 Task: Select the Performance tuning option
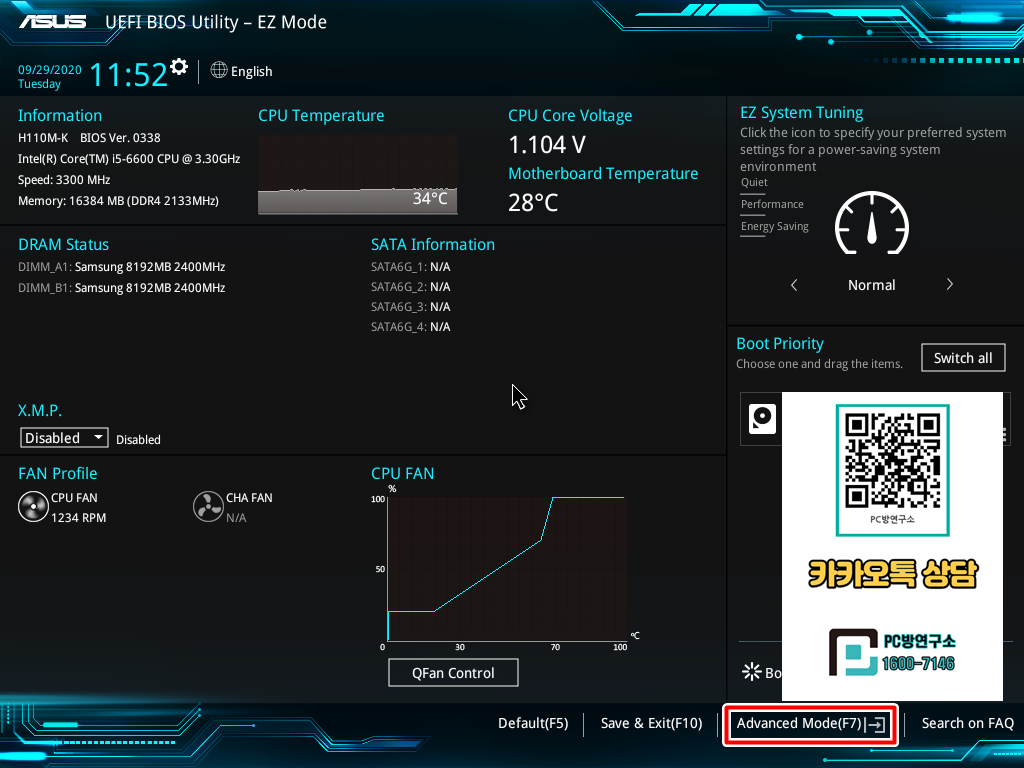[x=772, y=204]
